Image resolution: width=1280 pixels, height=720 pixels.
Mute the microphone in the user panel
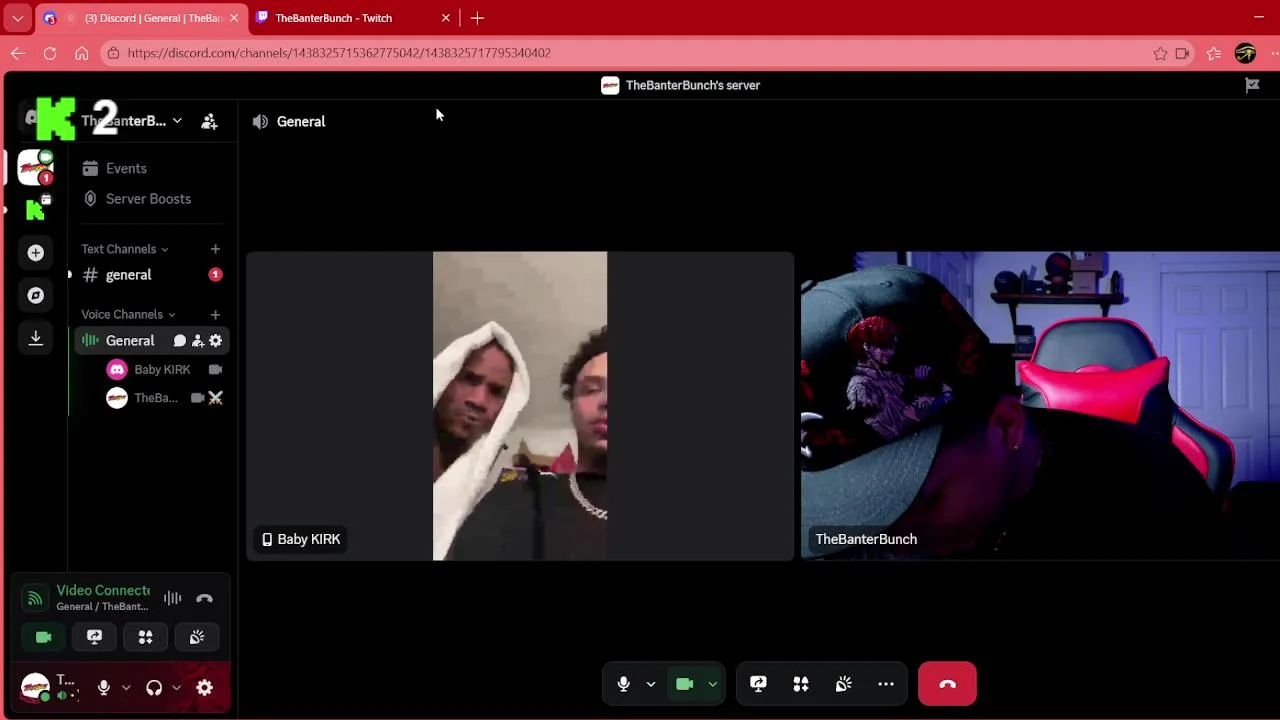(x=103, y=688)
